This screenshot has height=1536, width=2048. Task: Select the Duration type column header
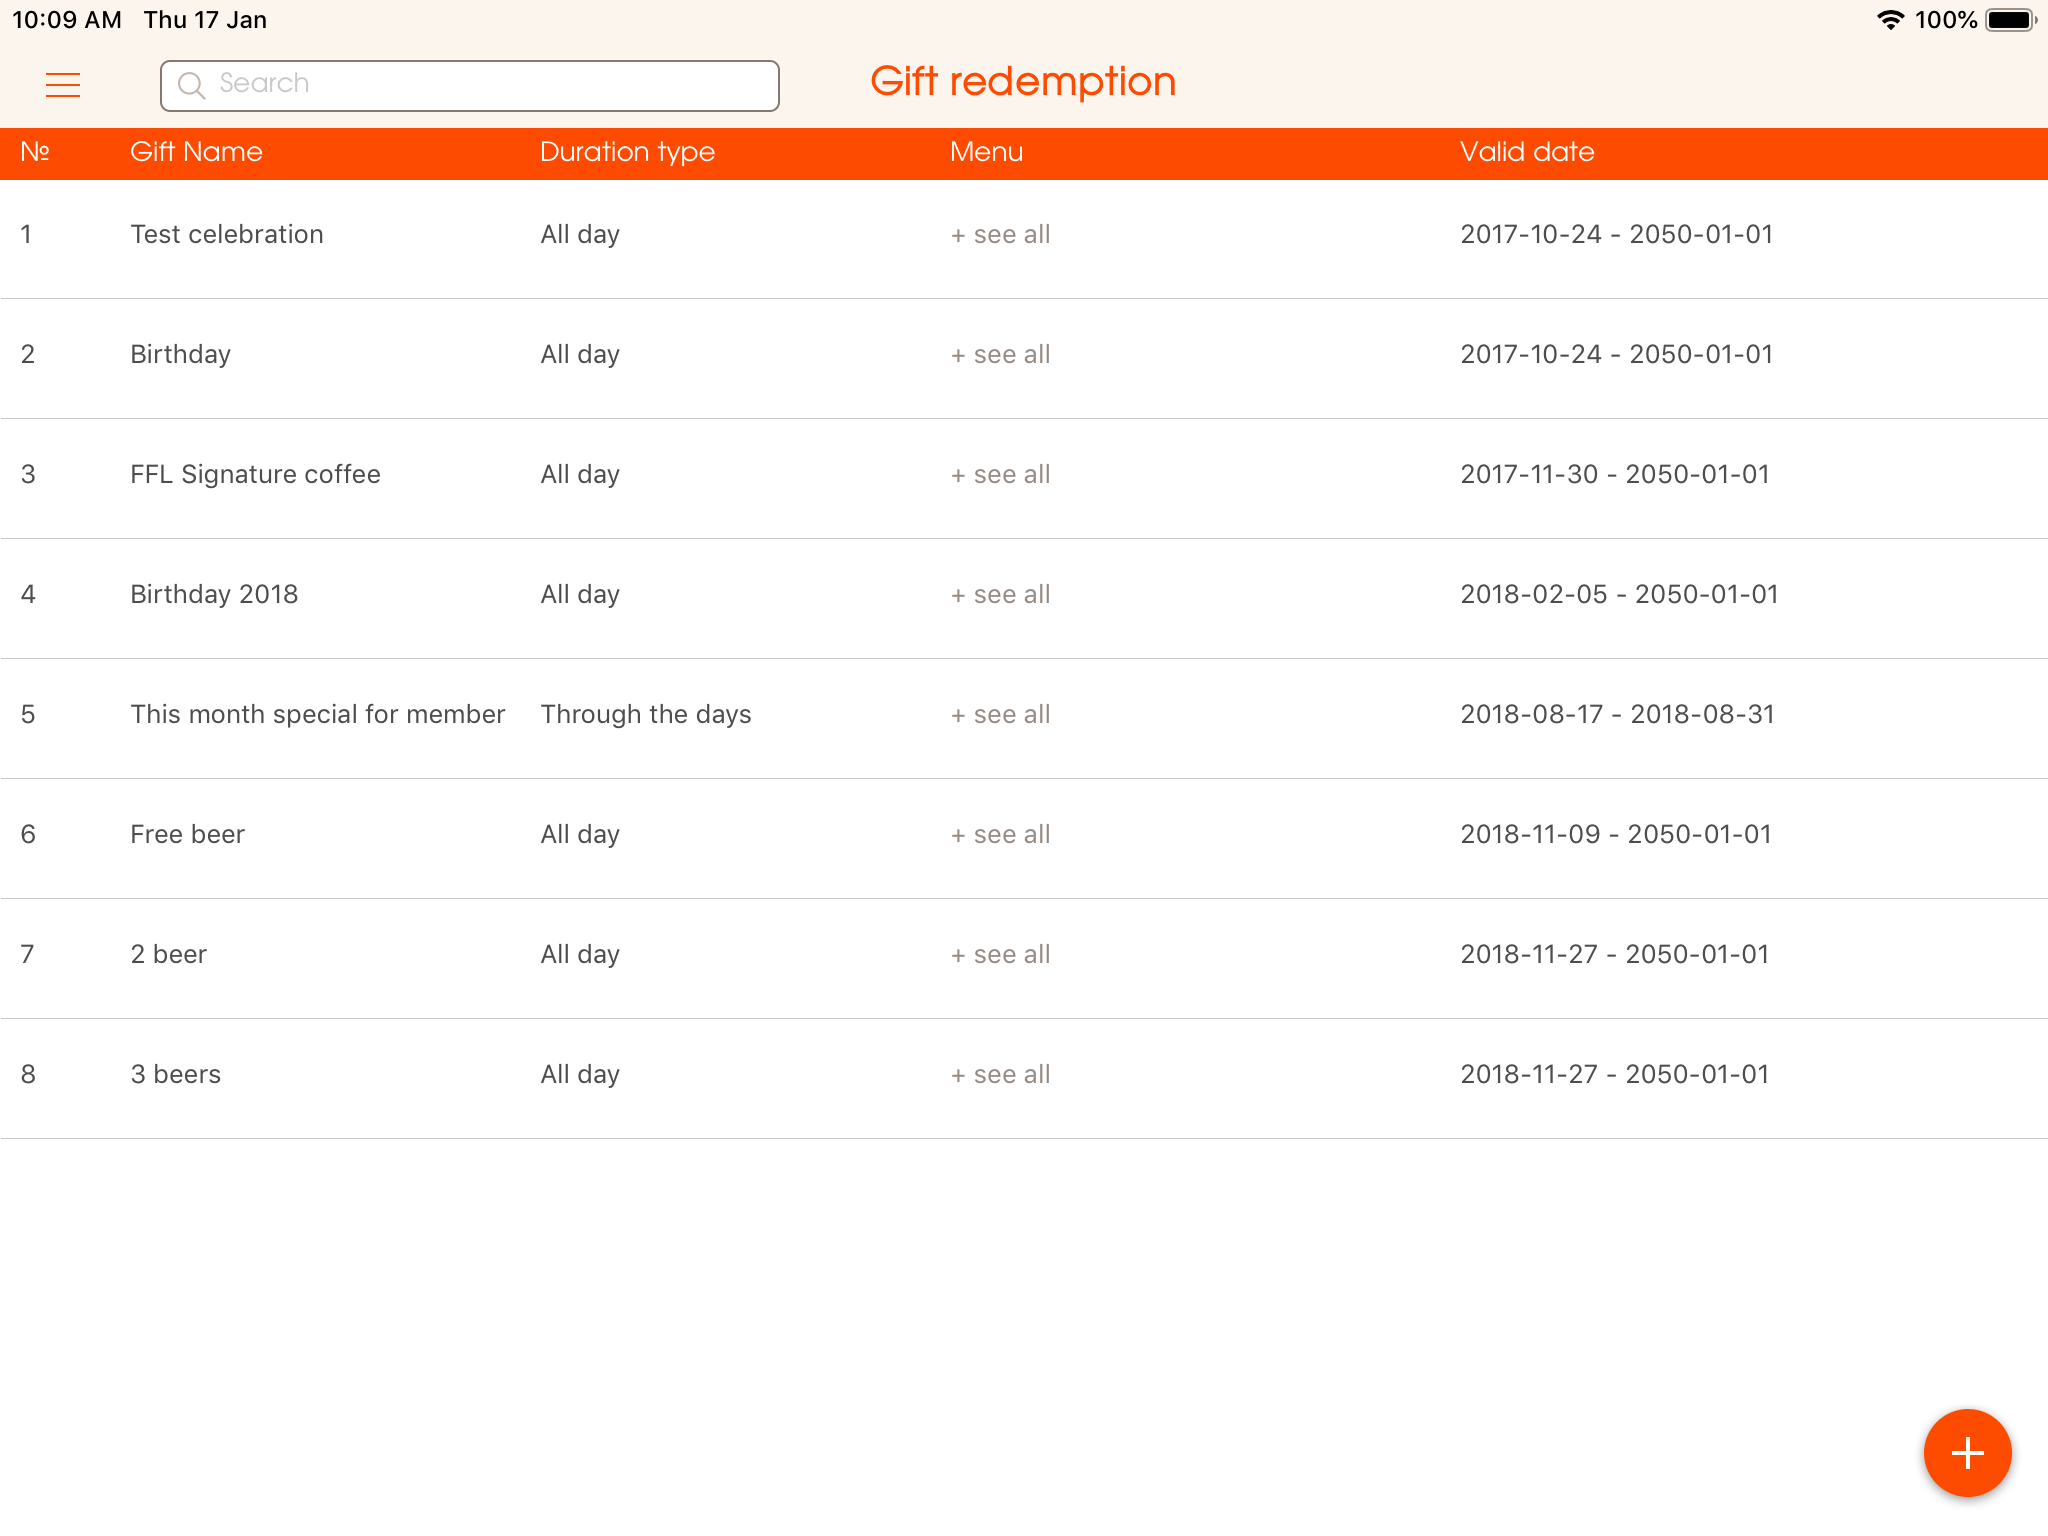coord(627,152)
